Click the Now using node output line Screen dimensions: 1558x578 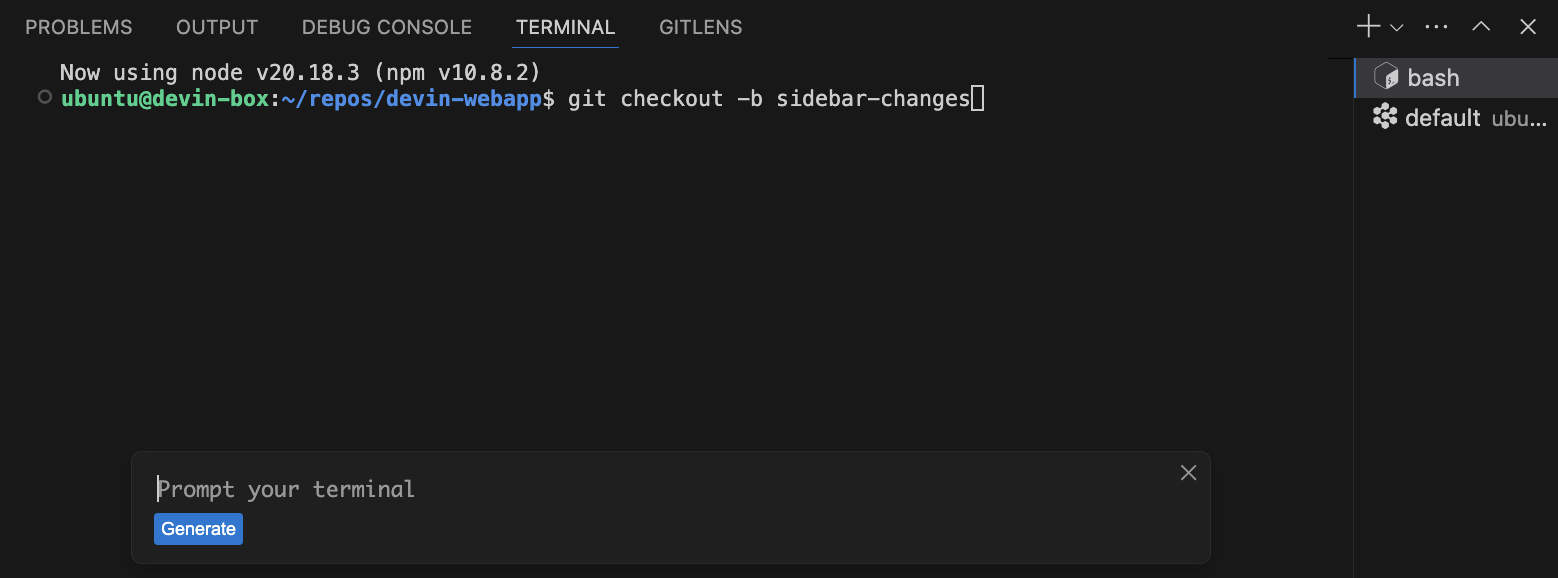coord(300,72)
